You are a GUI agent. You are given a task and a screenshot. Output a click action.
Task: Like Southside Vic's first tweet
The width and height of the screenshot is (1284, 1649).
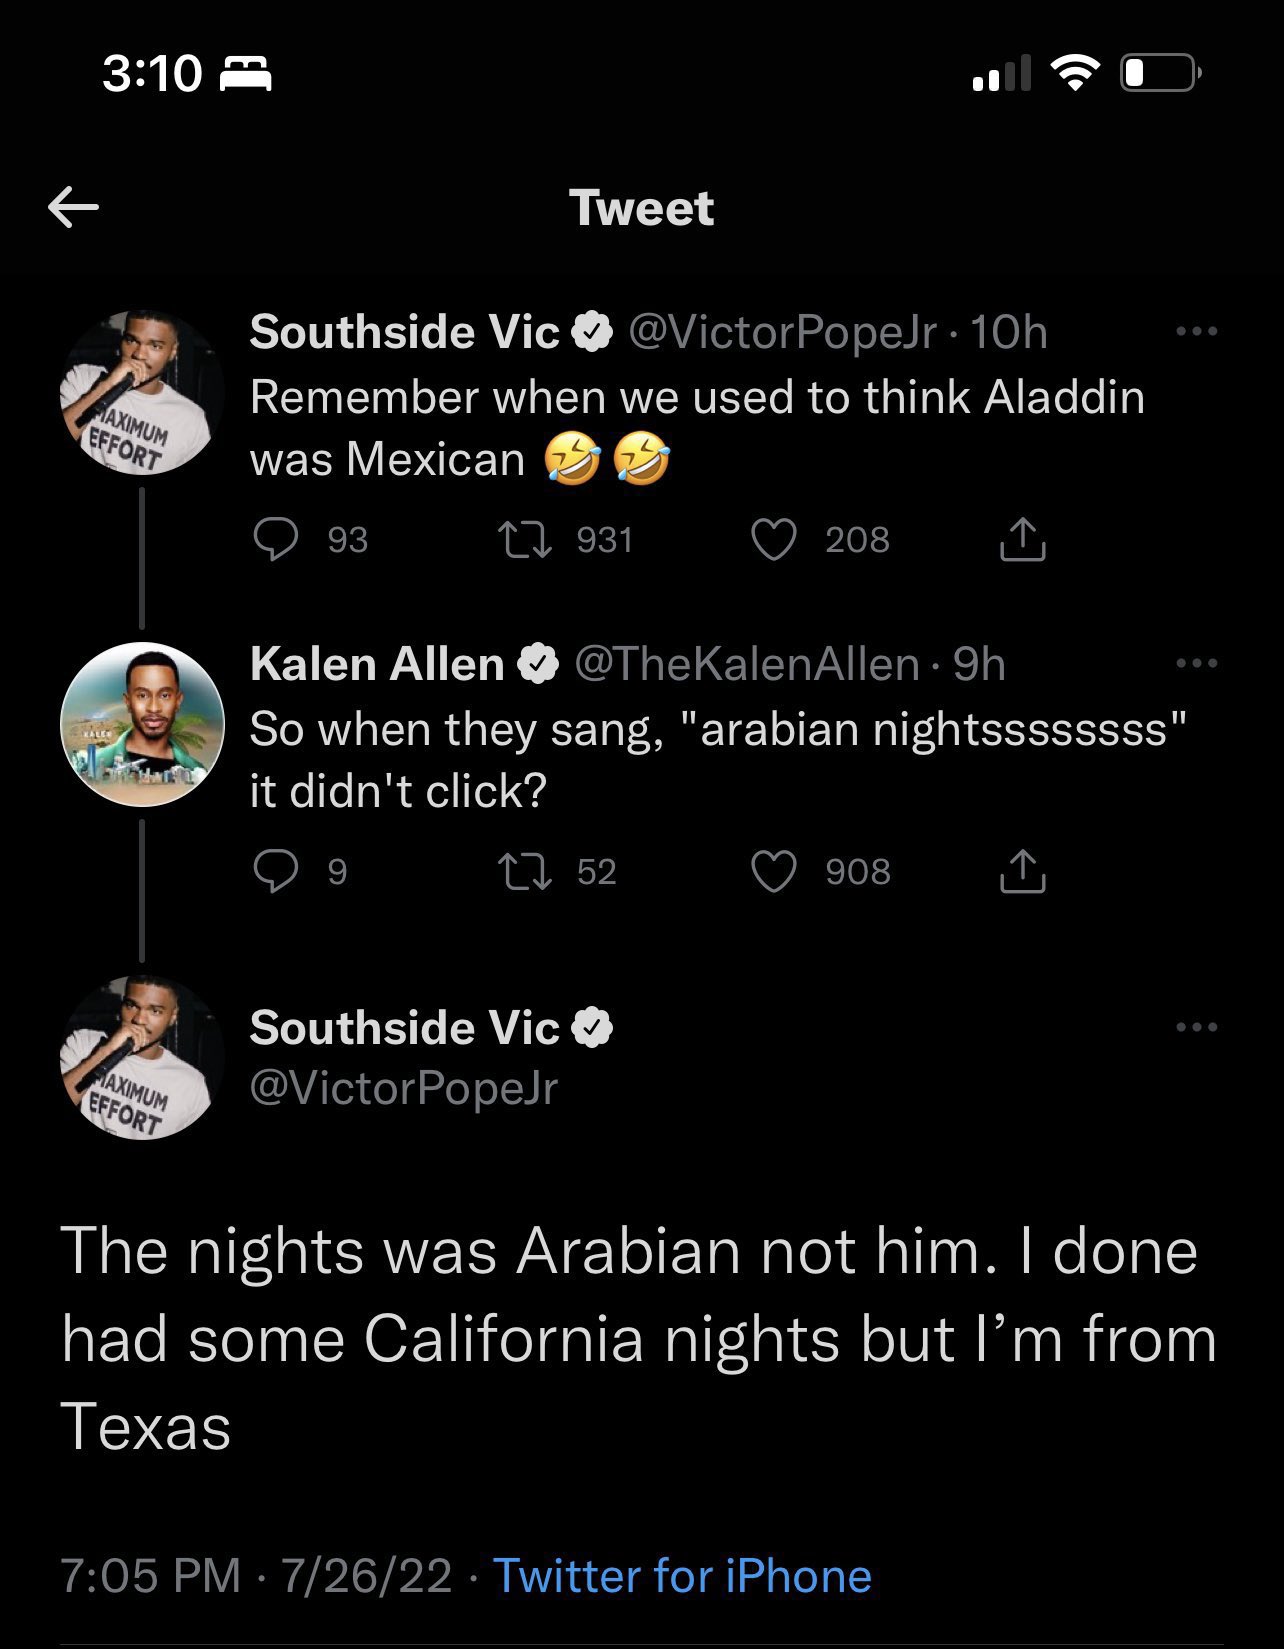pos(773,540)
